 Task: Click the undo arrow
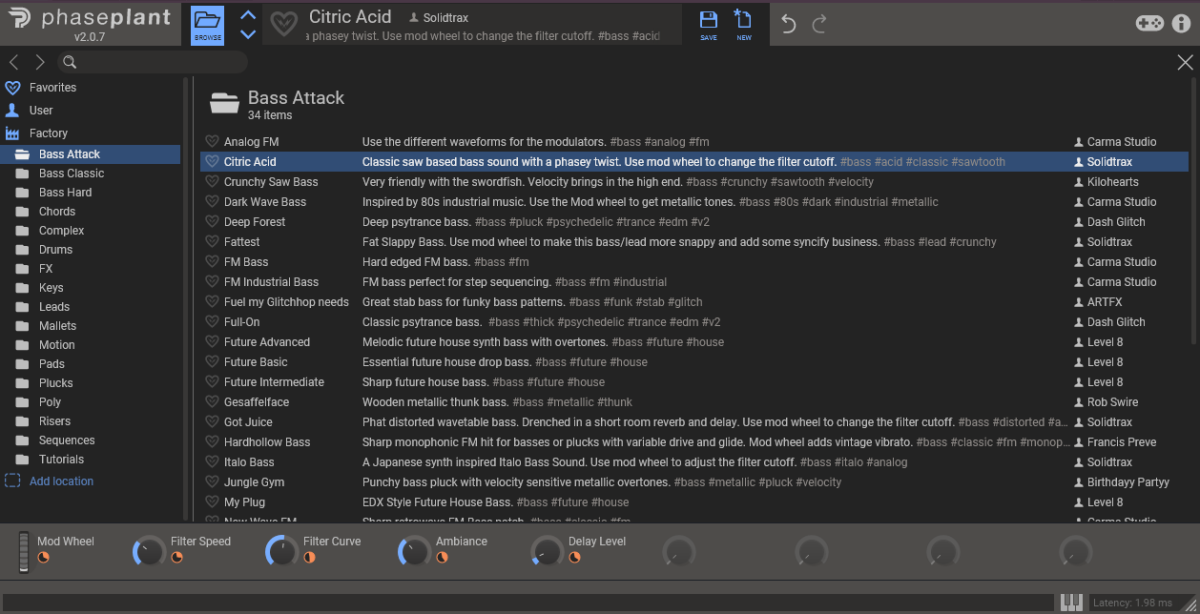[789, 24]
